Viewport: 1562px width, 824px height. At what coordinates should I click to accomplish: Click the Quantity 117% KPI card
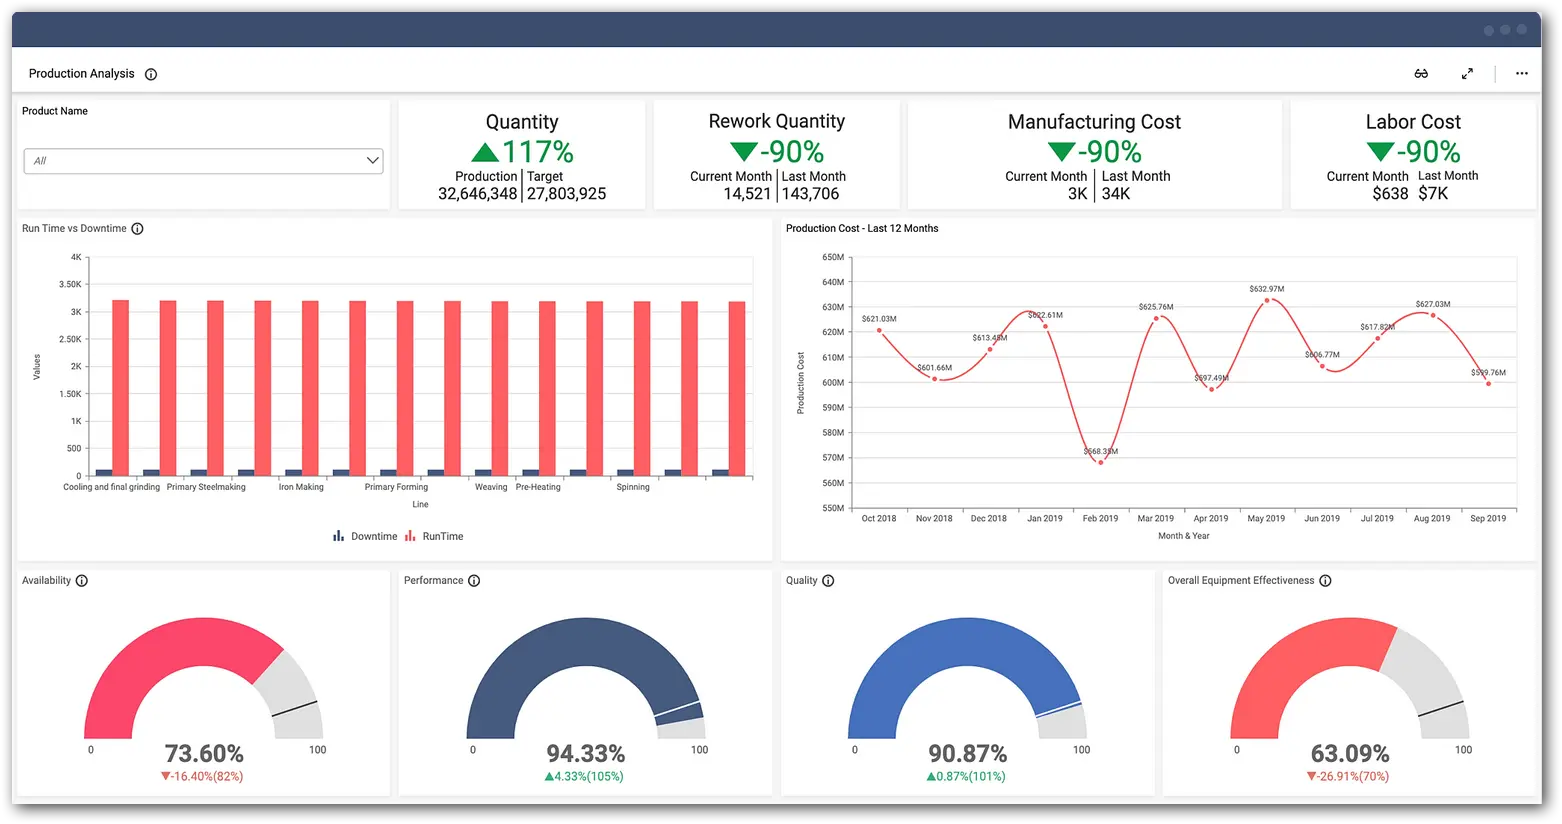[522, 155]
